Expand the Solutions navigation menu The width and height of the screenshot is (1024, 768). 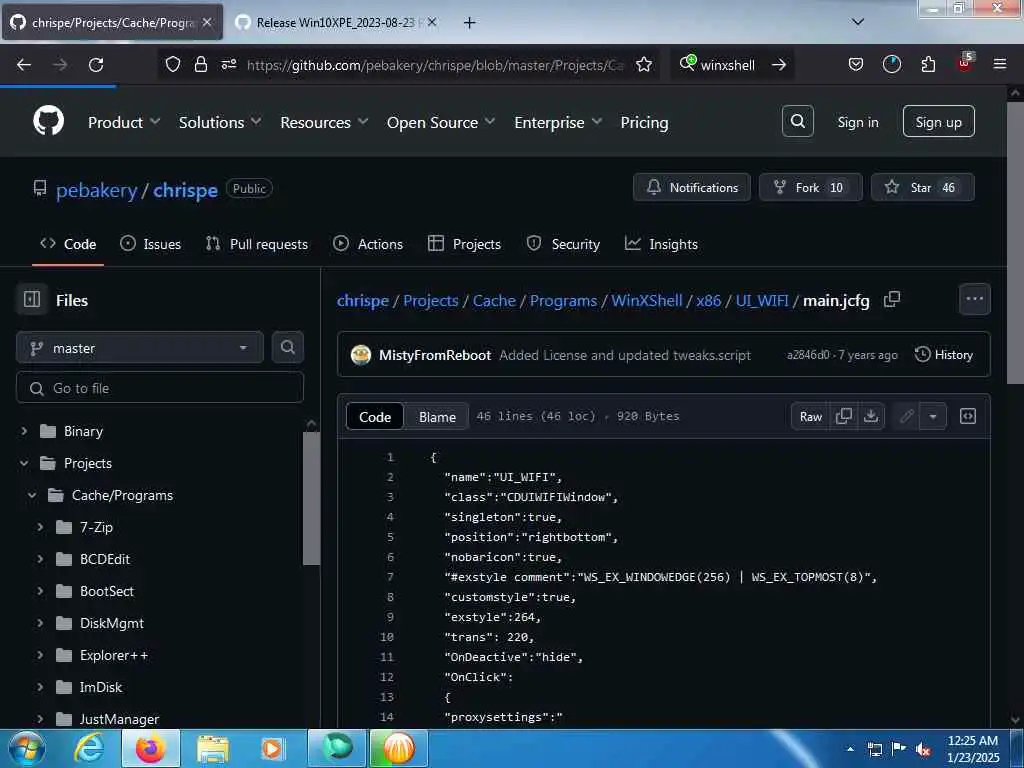click(x=220, y=122)
